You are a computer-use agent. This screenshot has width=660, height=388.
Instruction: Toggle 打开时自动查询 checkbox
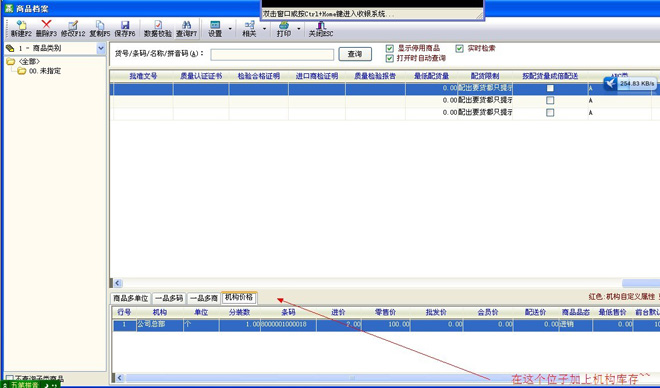[390, 58]
